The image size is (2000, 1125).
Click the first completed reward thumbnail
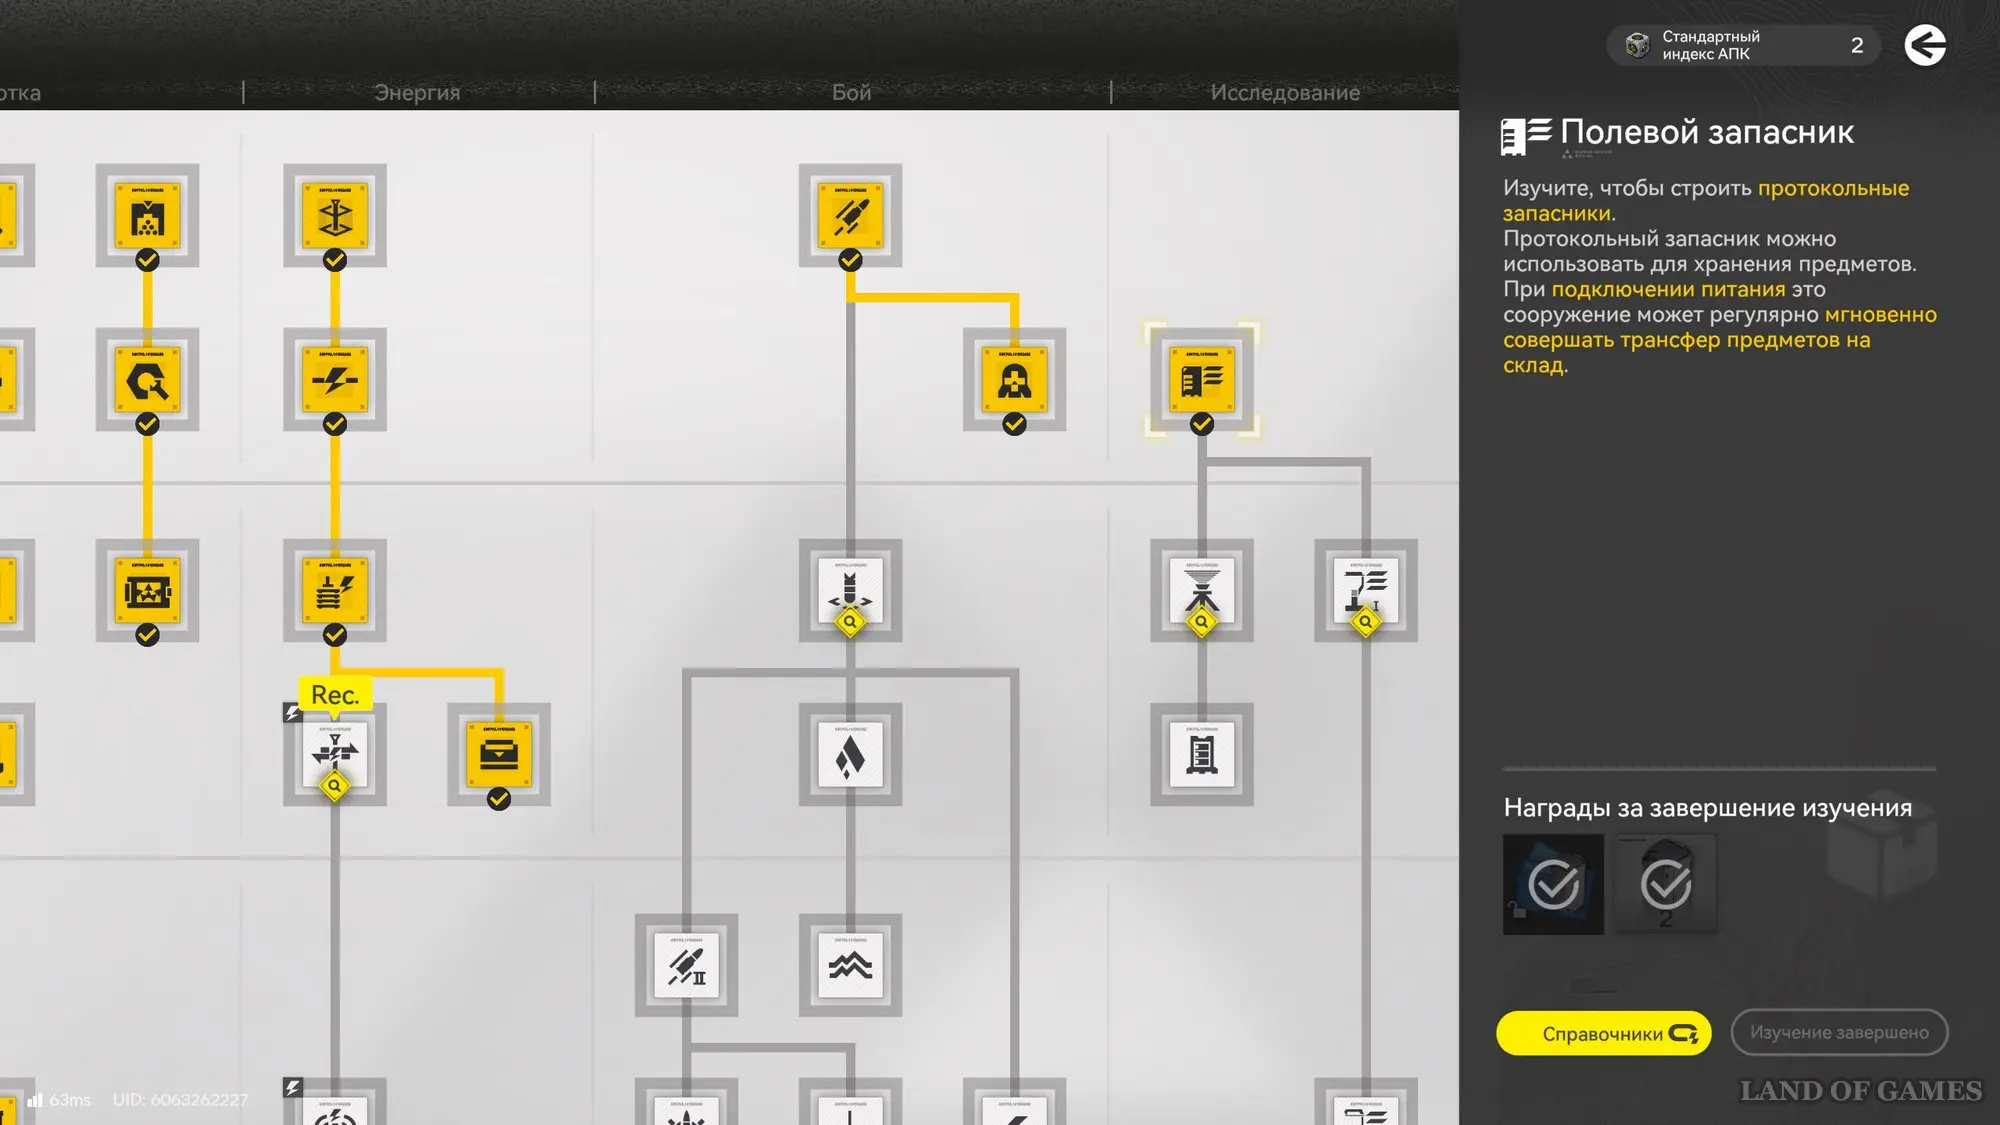(1553, 884)
